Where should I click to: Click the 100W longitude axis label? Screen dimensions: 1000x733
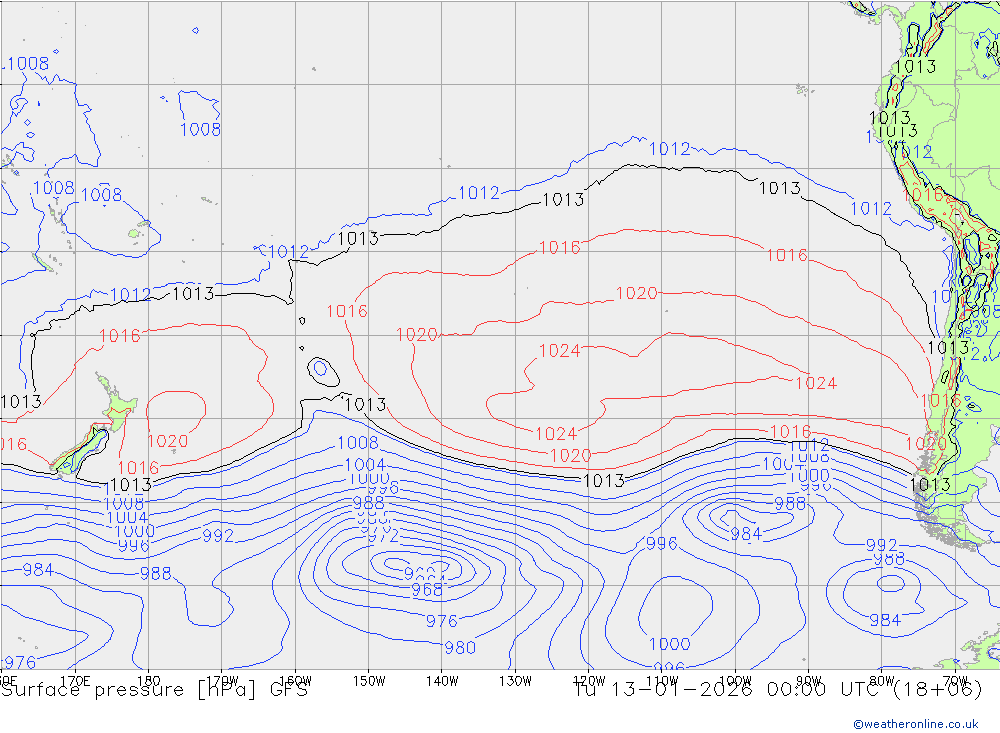(735, 681)
